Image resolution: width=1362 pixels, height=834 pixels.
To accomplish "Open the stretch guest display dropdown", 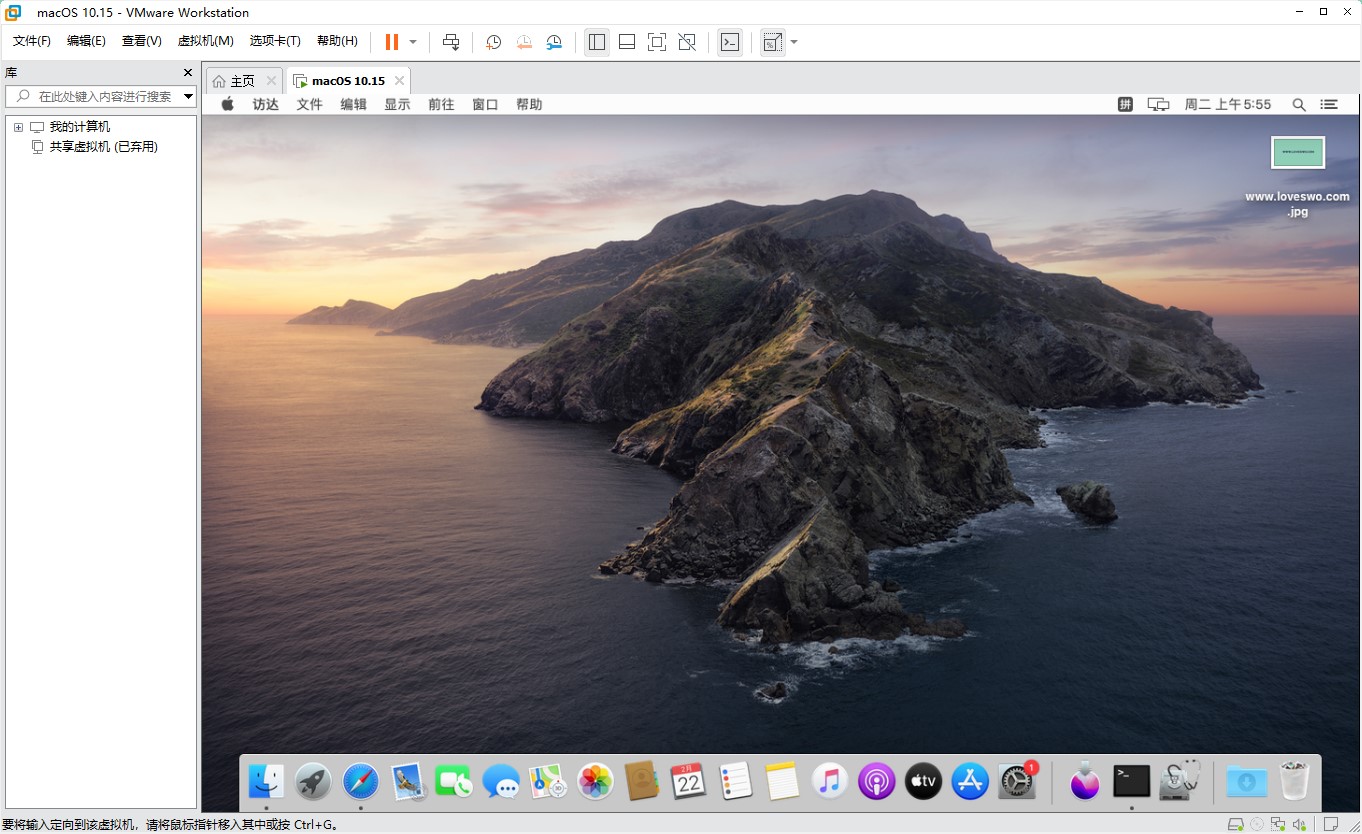I will [x=794, y=41].
